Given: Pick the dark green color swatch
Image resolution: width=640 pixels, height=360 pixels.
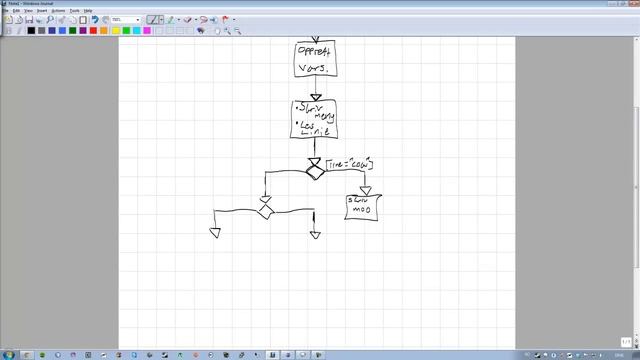Looking at the screenshot, I should point(73,31).
